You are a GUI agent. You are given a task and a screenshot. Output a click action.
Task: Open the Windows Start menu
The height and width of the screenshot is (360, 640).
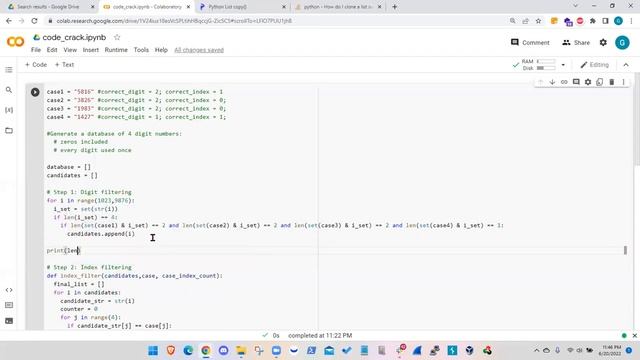[x=153, y=351]
